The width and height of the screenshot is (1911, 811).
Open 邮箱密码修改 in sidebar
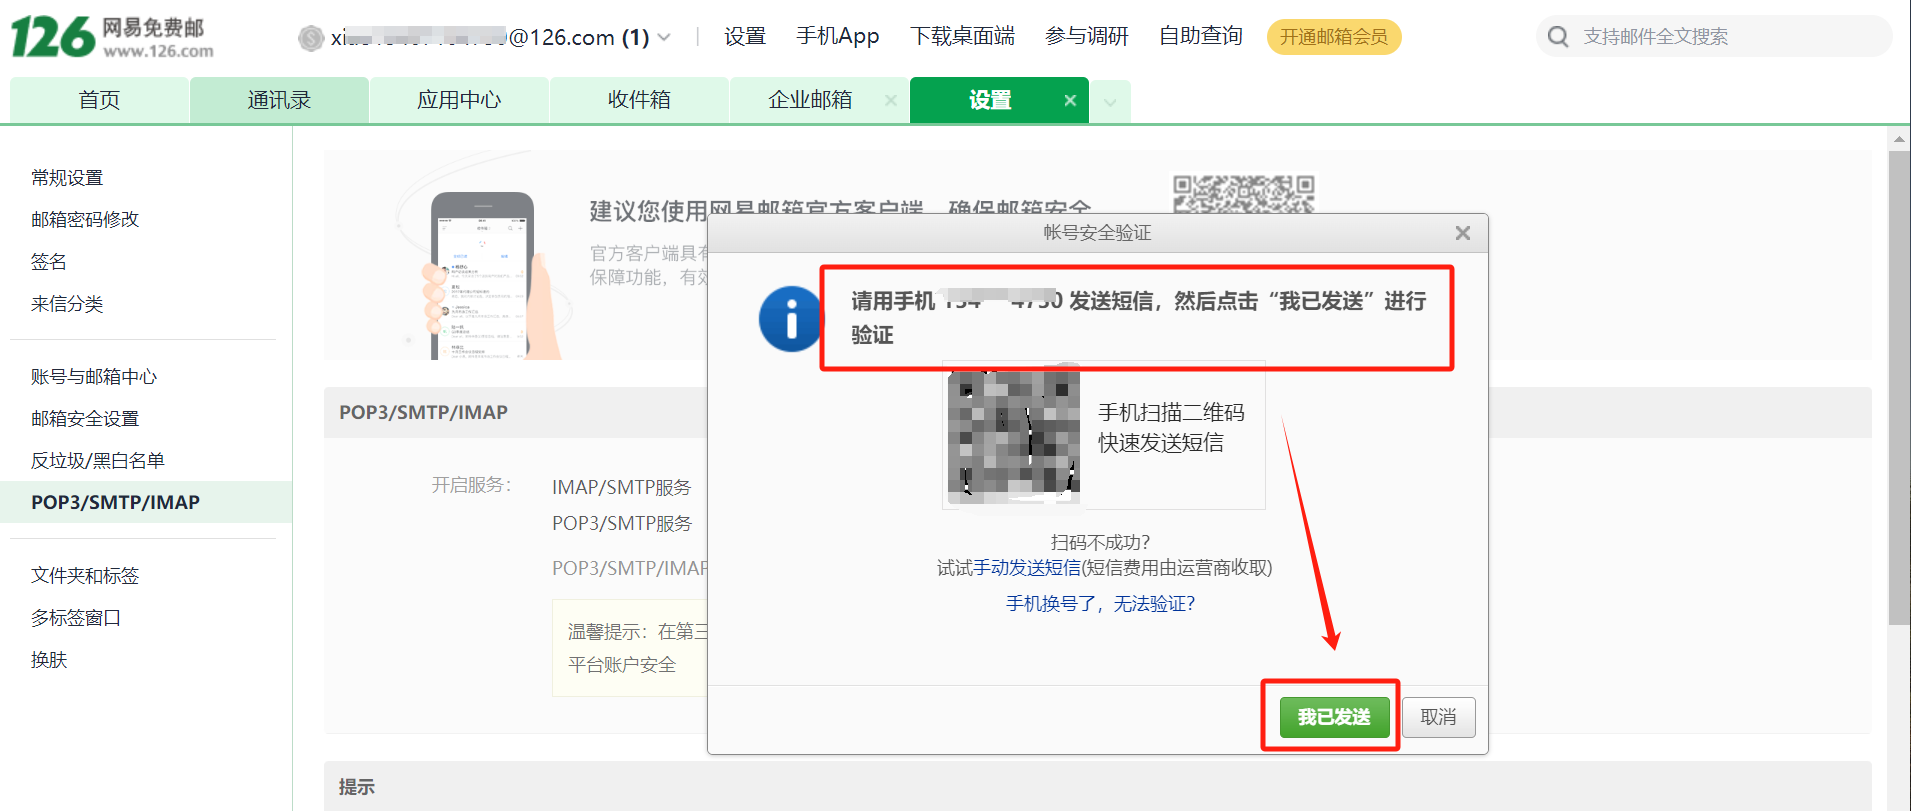point(85,220)
